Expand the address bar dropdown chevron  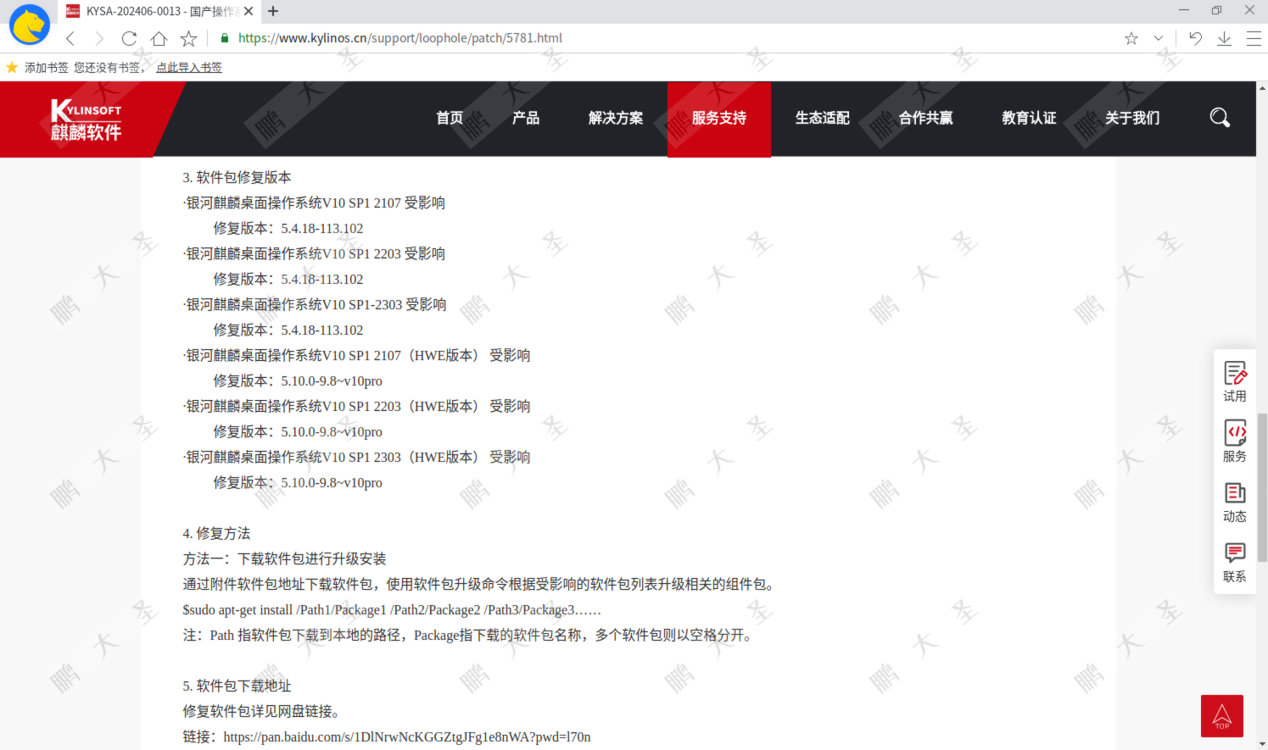point(1158,38)
